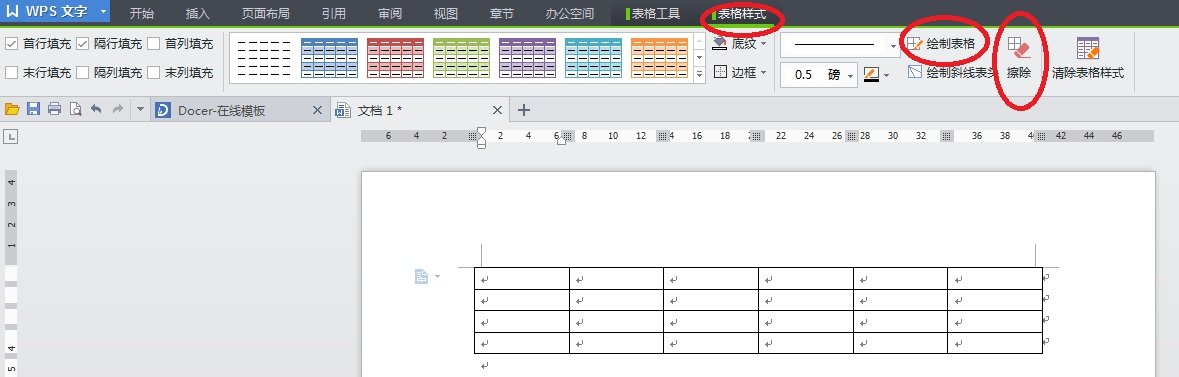Click the pen color icon
Image resolution: width=1179 pixels, height=377 pixels.
871,74
